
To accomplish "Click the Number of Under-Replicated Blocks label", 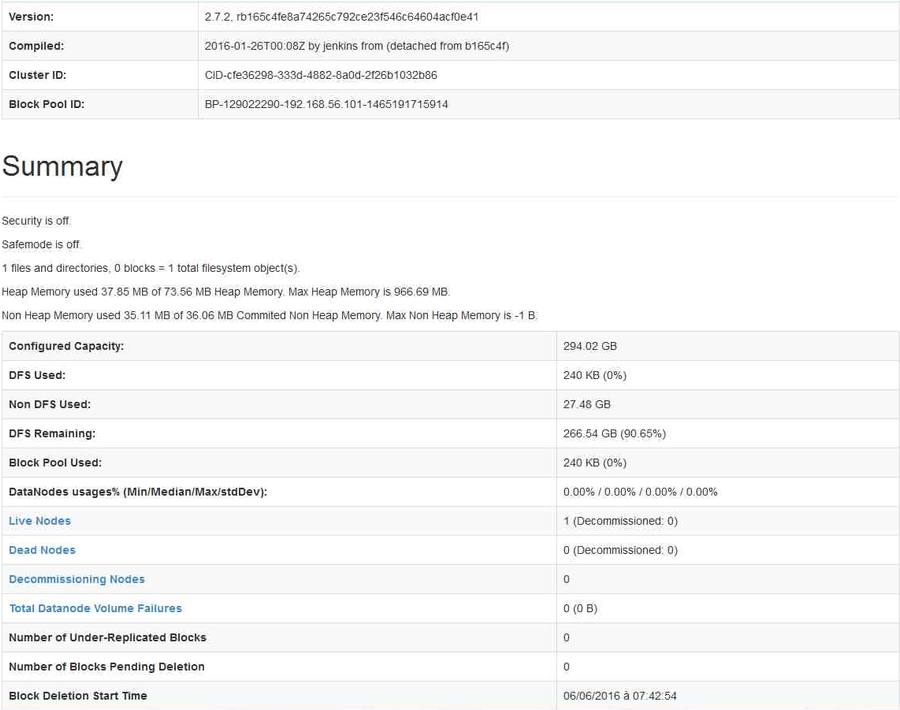I will 107,637.
